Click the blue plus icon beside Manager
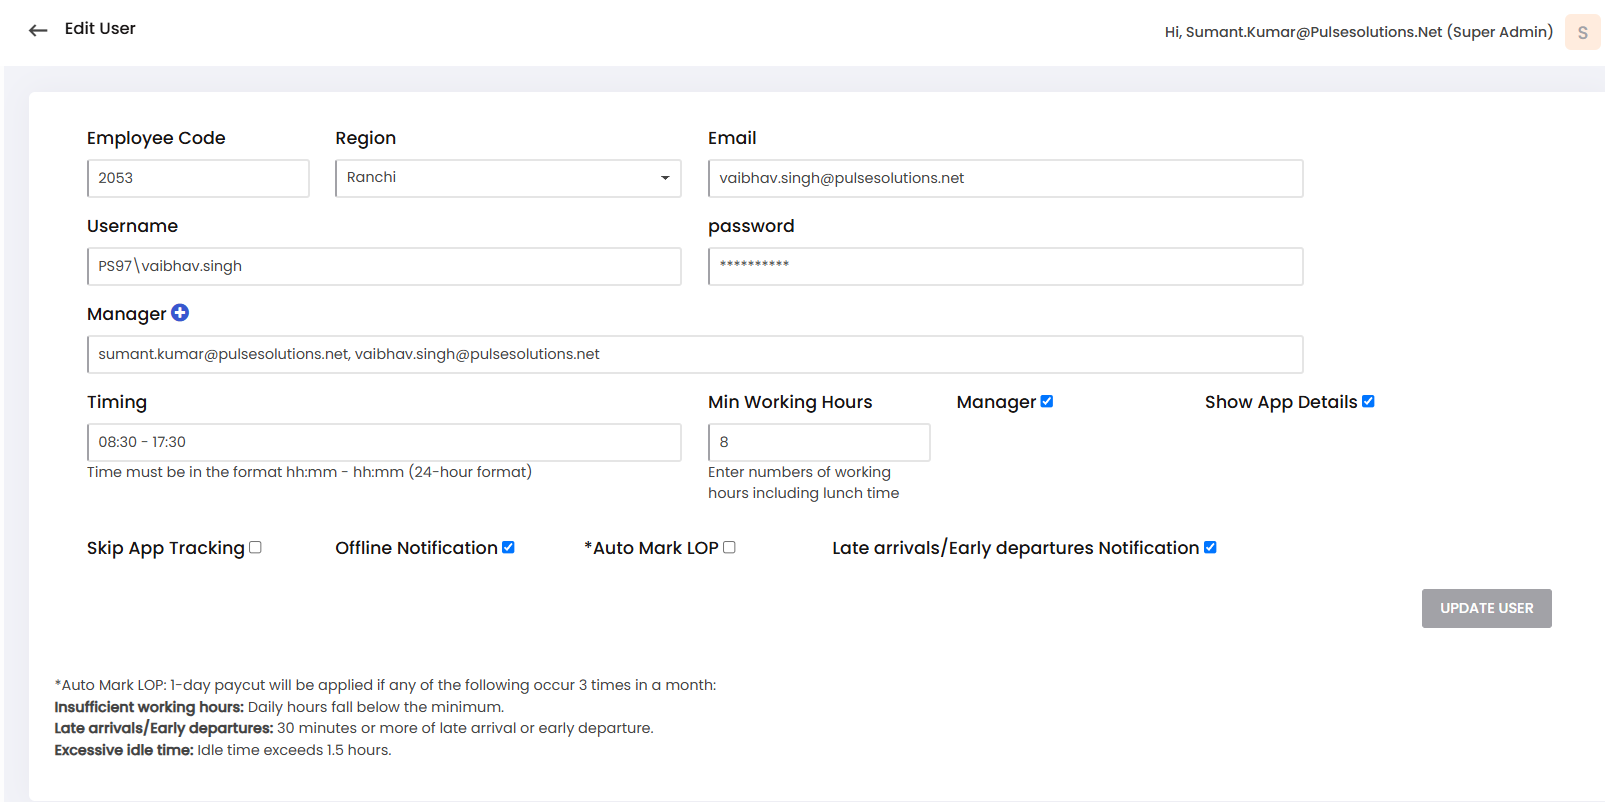 [180, 313]
